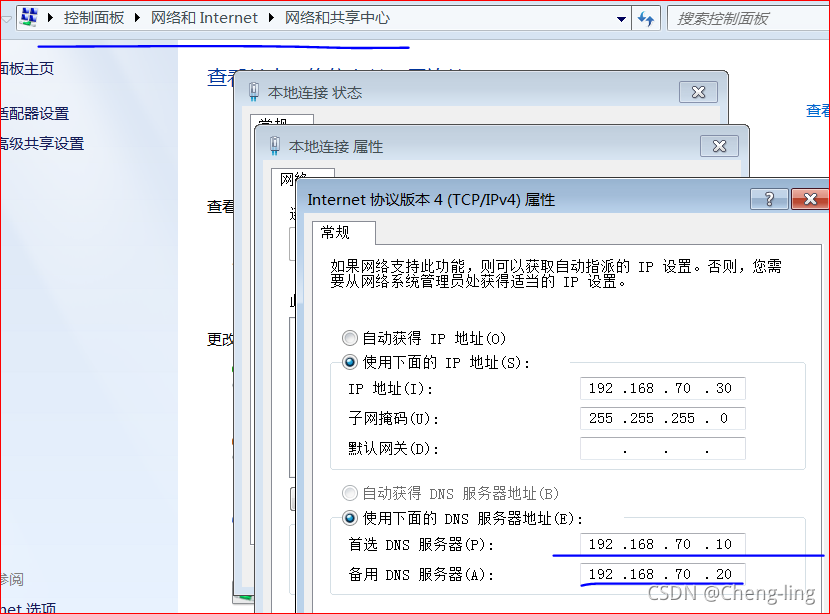Click the network icon in 本地连接 属性 title
830x614 pixels.
(x=275, y=146)
